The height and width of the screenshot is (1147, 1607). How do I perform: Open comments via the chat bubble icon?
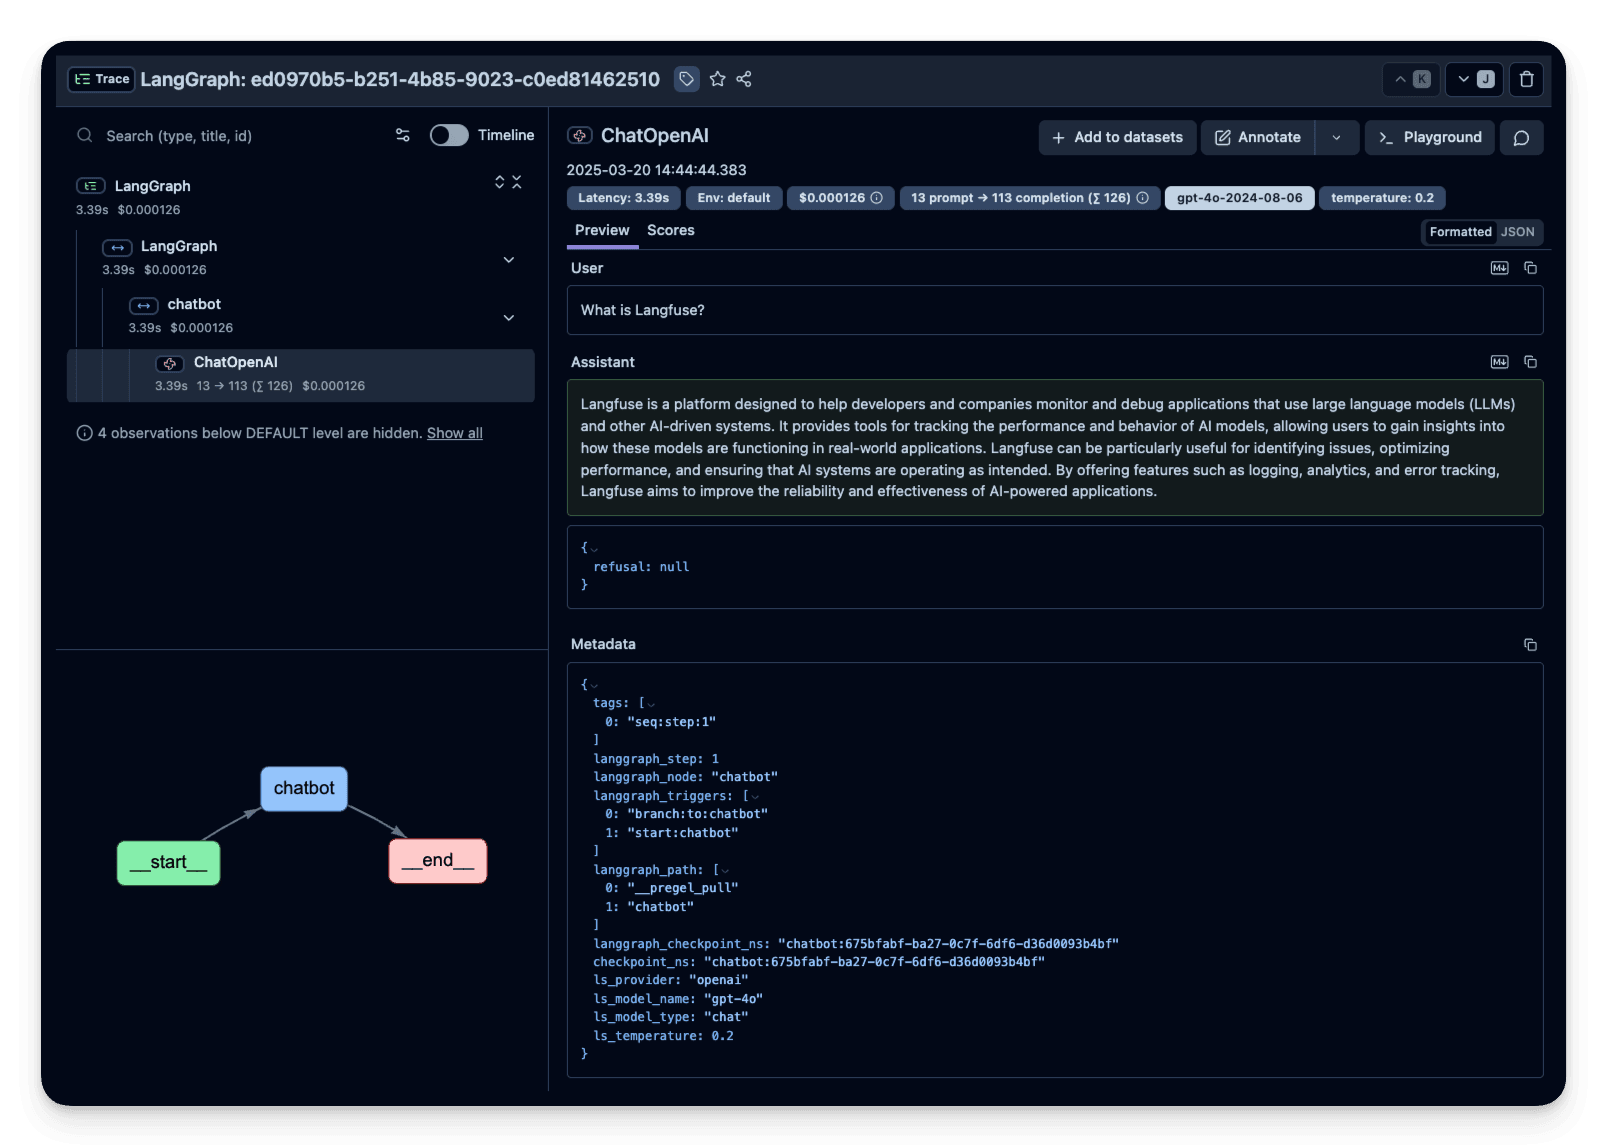pos(1521,137)
